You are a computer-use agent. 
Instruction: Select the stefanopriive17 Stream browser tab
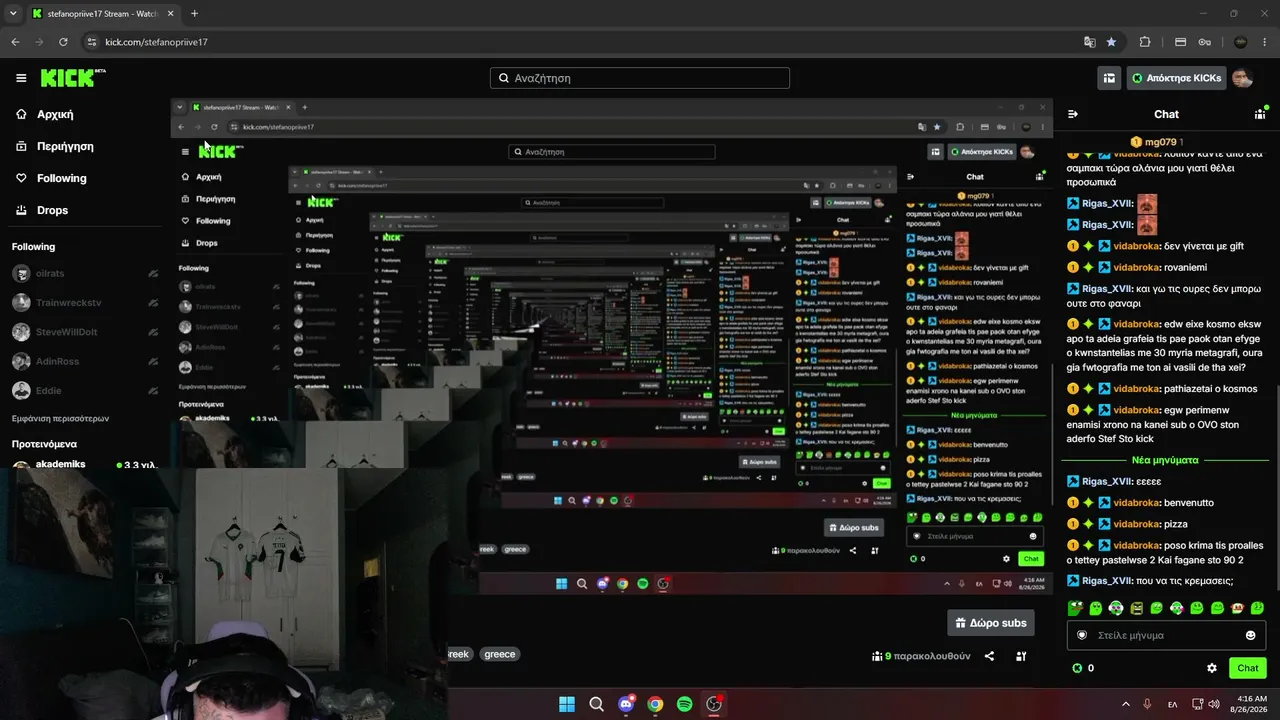102,14
